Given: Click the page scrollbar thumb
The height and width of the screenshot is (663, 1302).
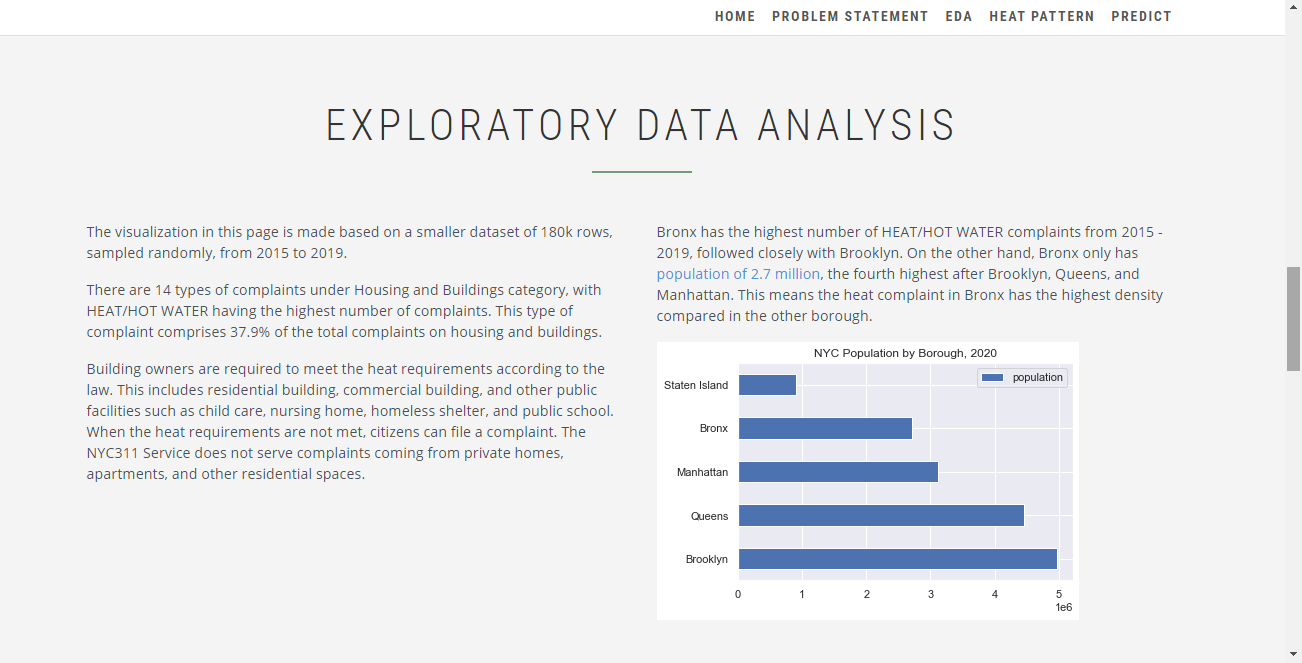Looking at the screenshot, I should (x=1293, y=319).
